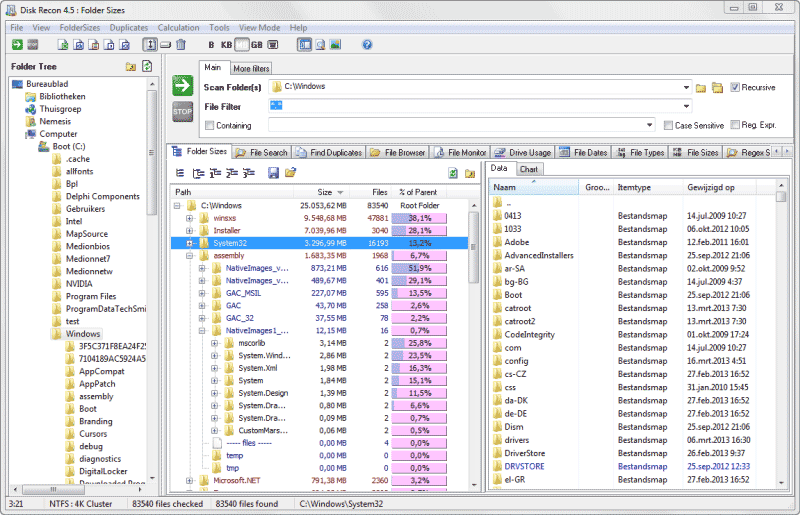Open the File menu
The height and width of the screenshot is (515, 800).
pos(17,28)
